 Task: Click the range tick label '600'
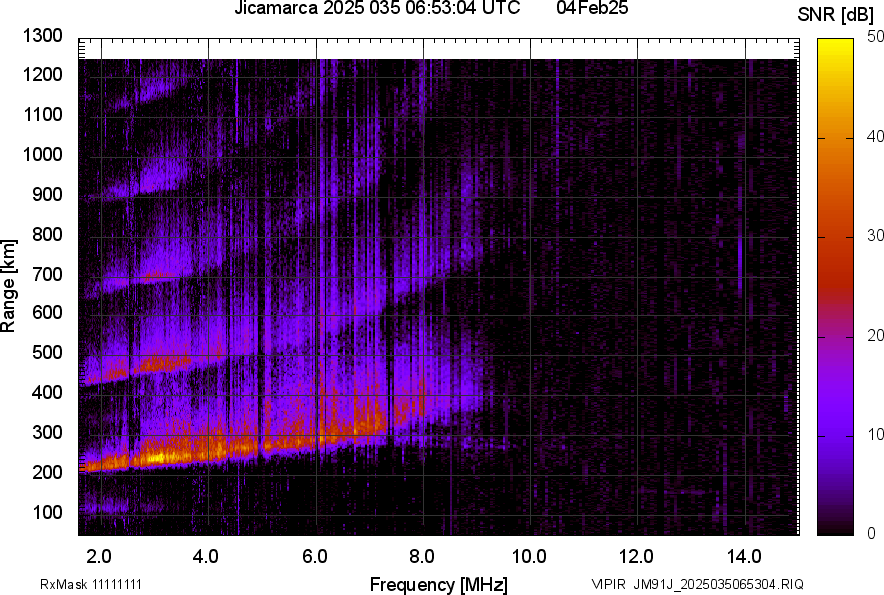tap(47, 312)
